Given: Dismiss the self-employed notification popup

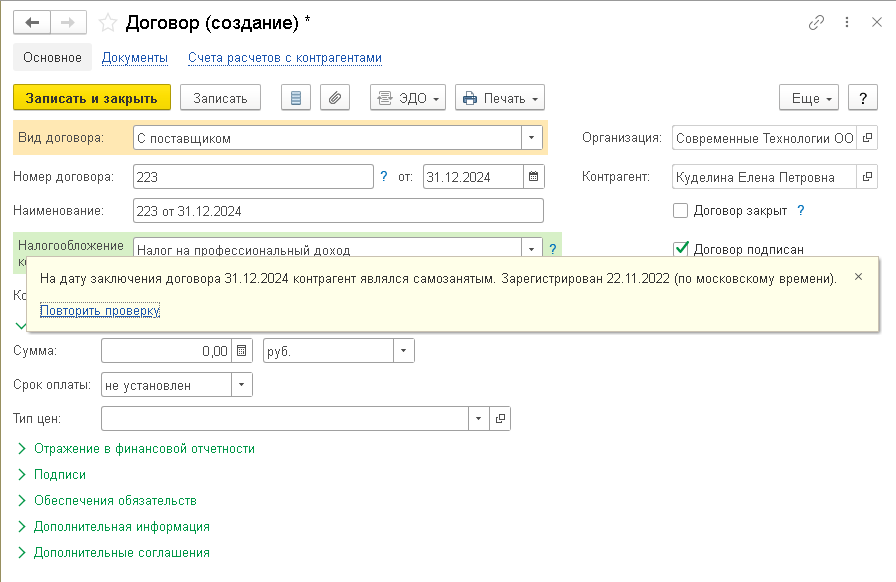Looking at the screenshot, I should coord(858,276).
